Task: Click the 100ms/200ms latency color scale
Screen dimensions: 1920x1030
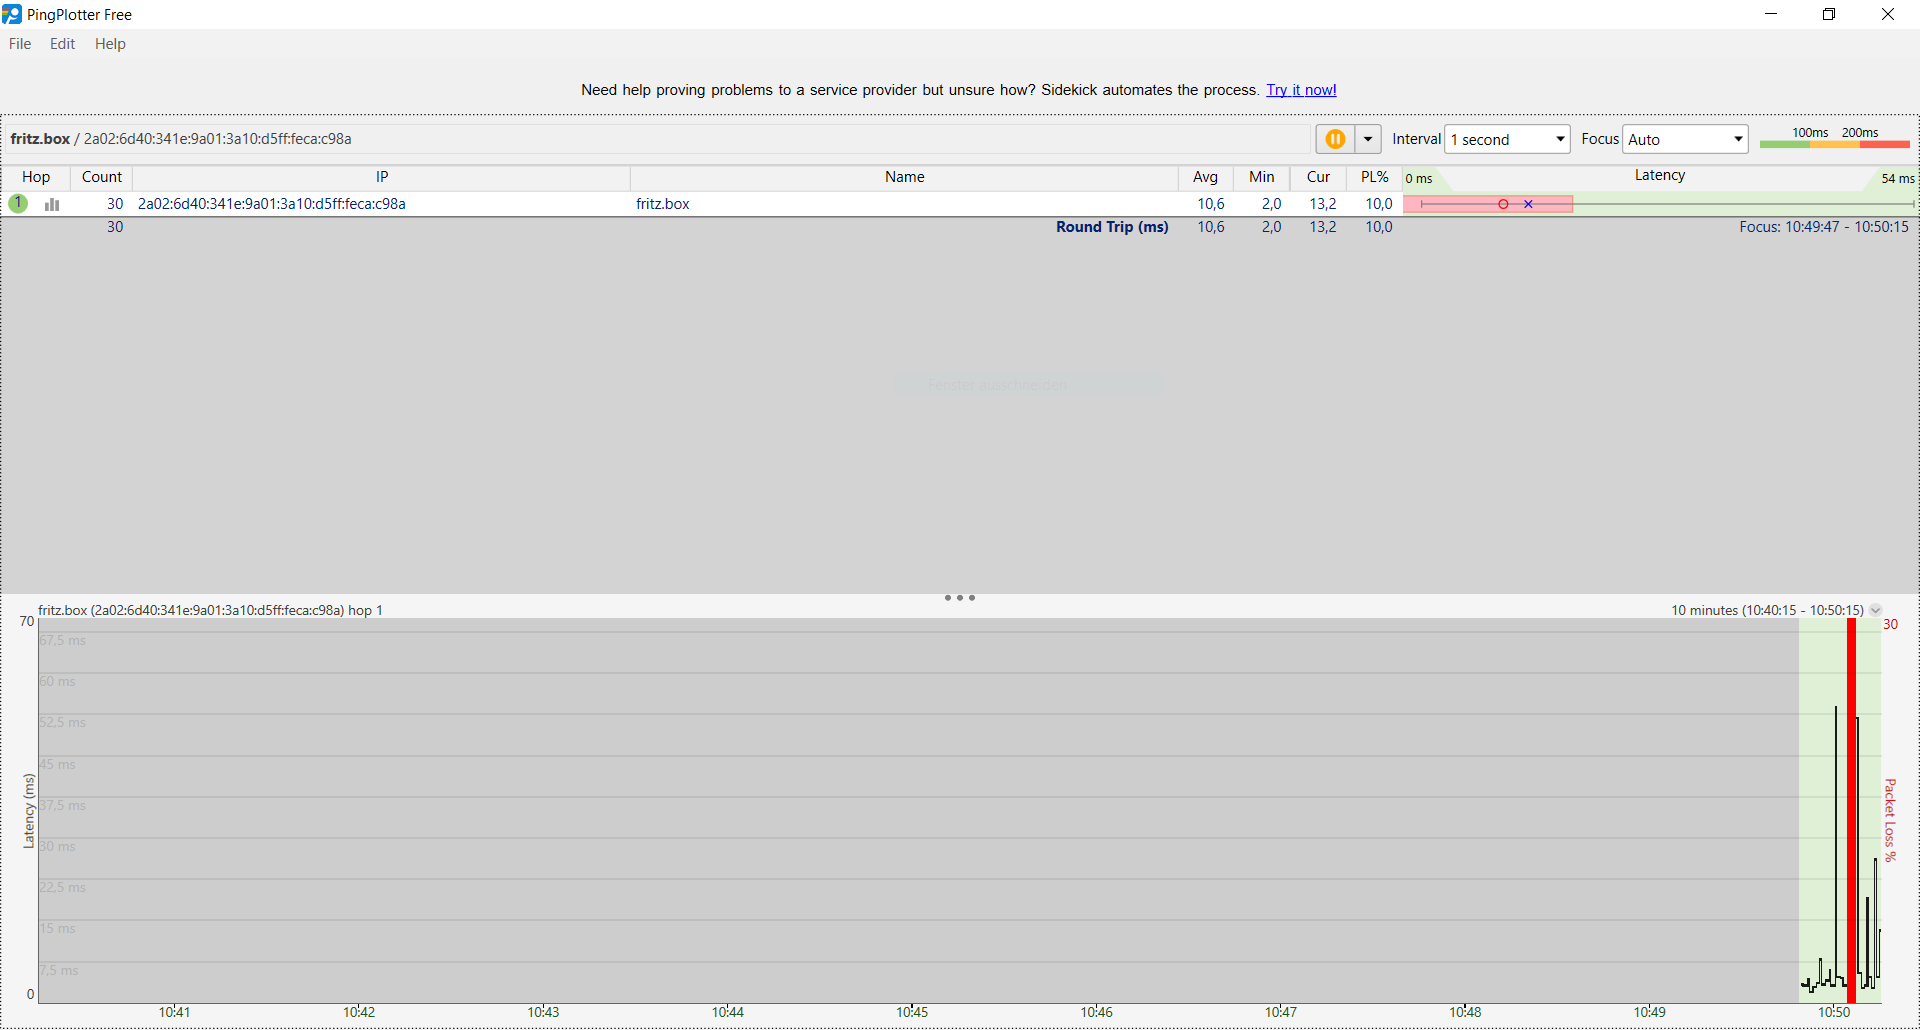Action: coord(1835,139)
